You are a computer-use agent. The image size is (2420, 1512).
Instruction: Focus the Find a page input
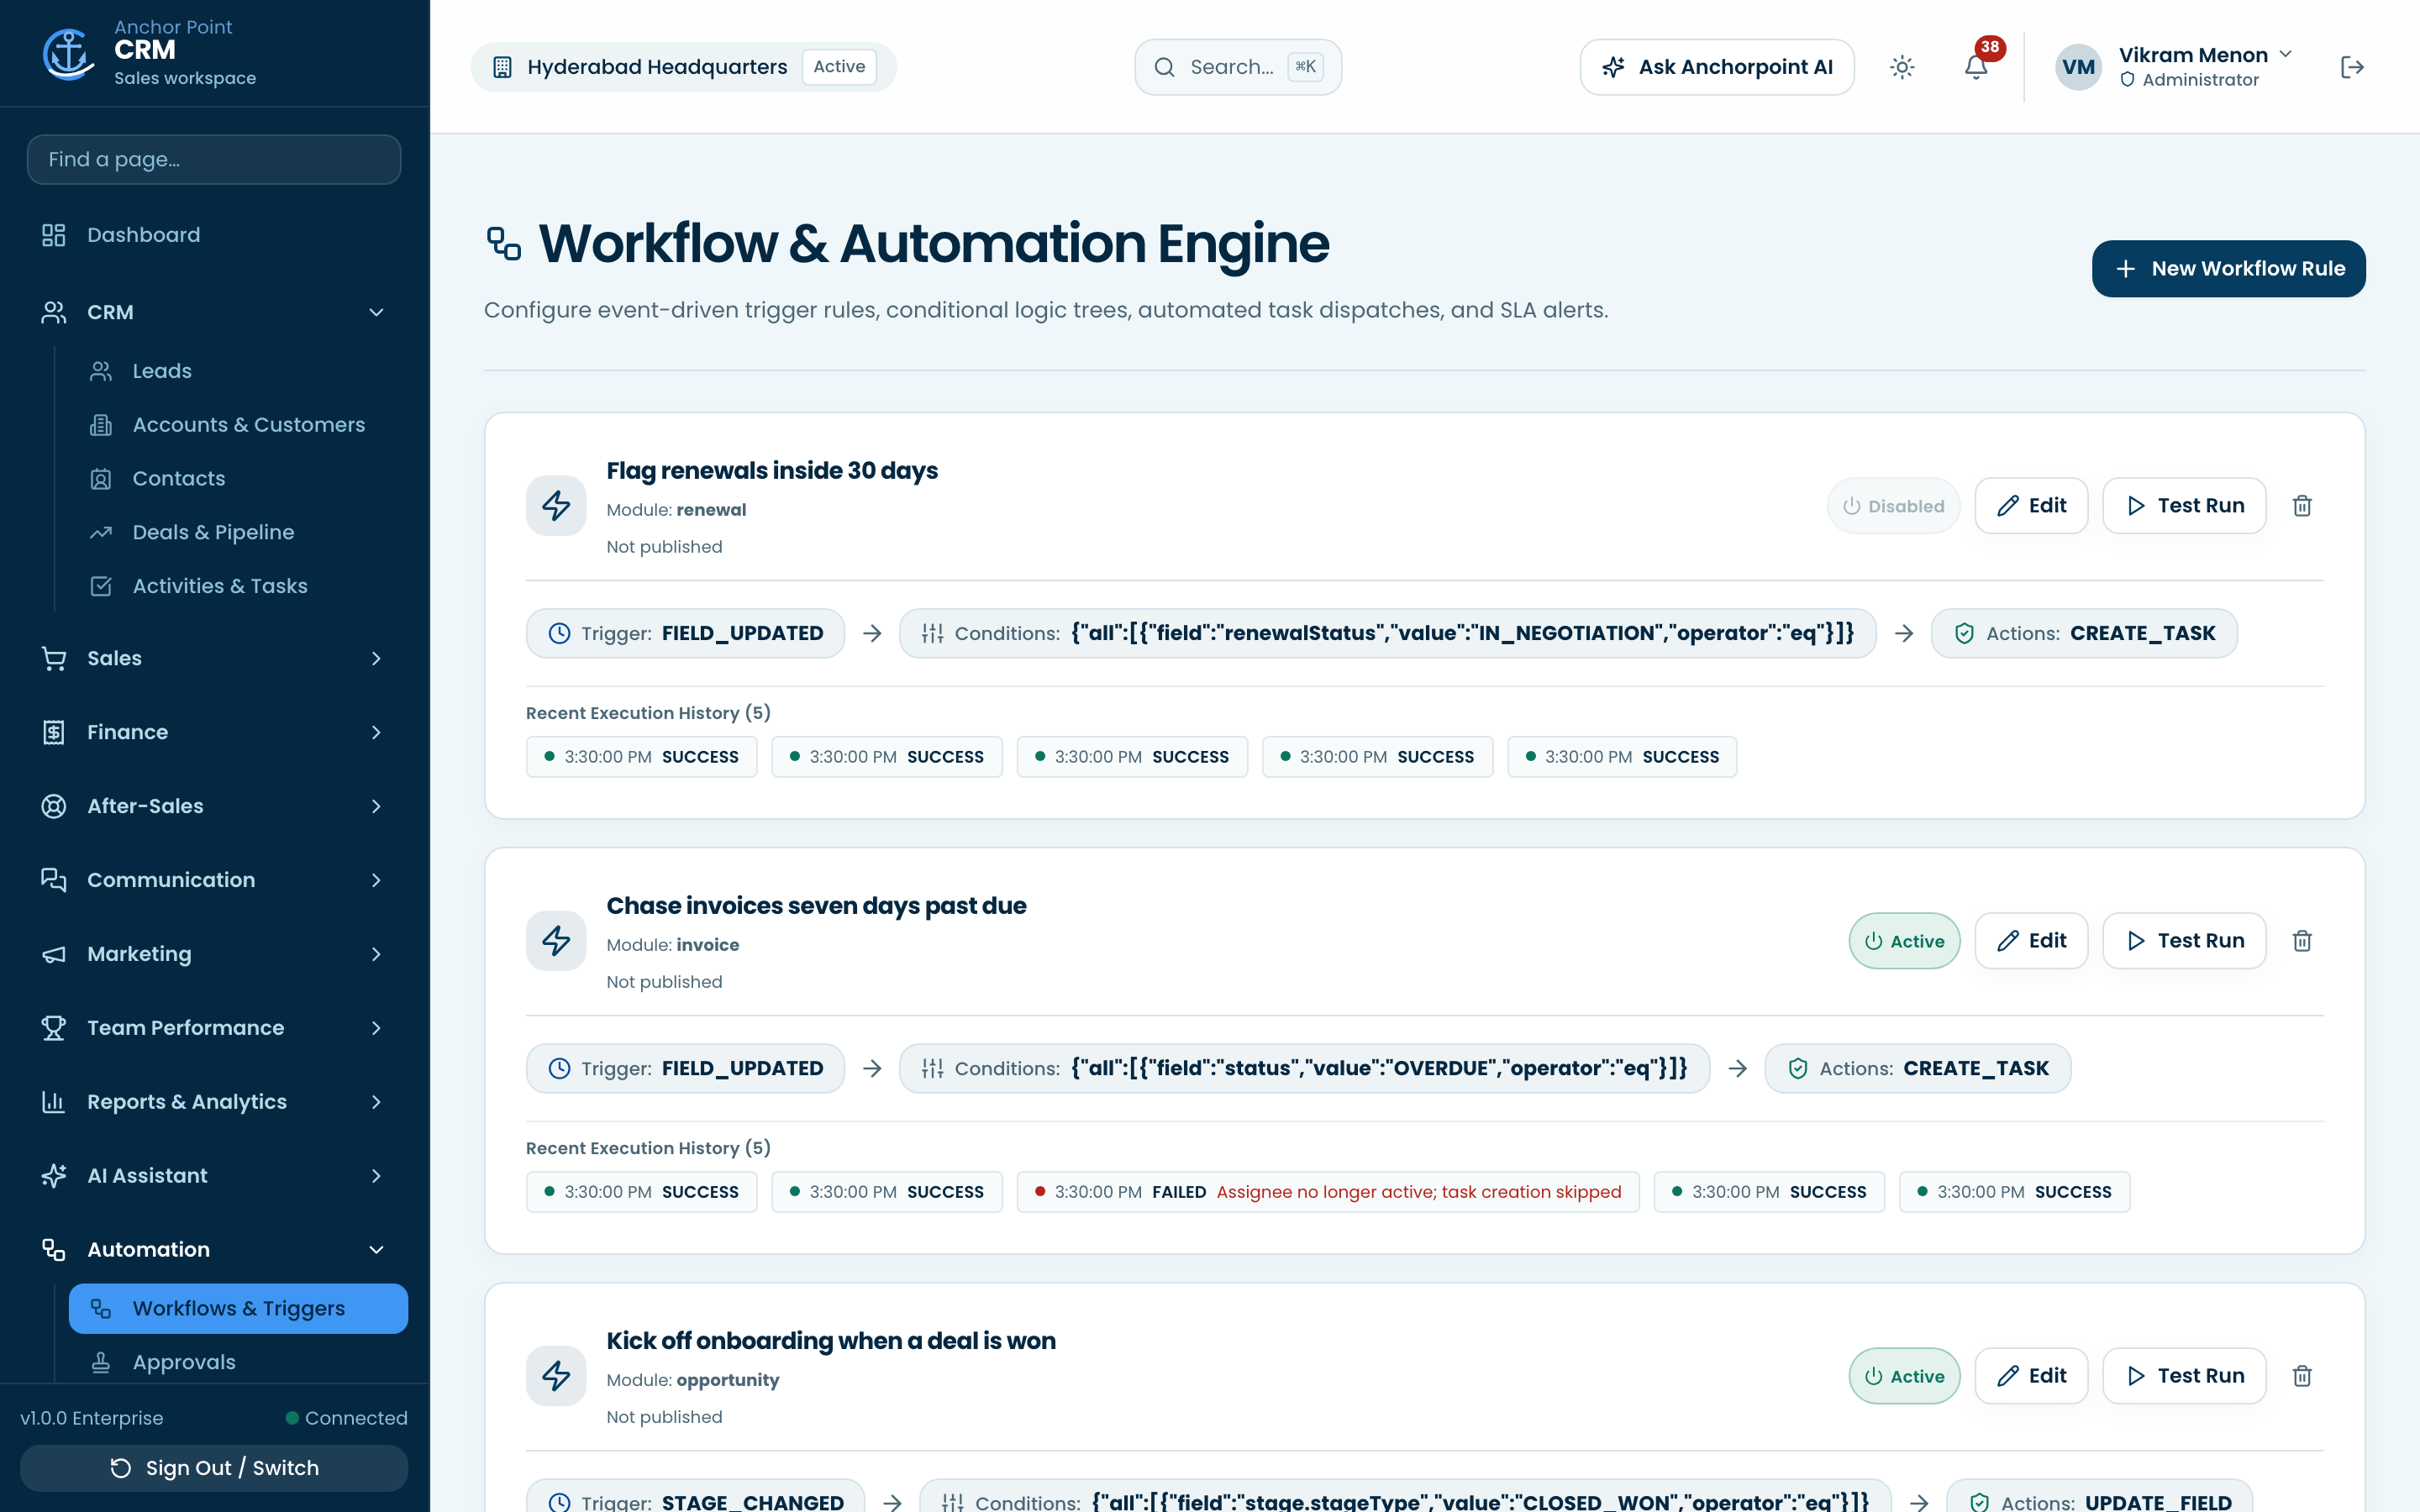[x=214, y=160]
